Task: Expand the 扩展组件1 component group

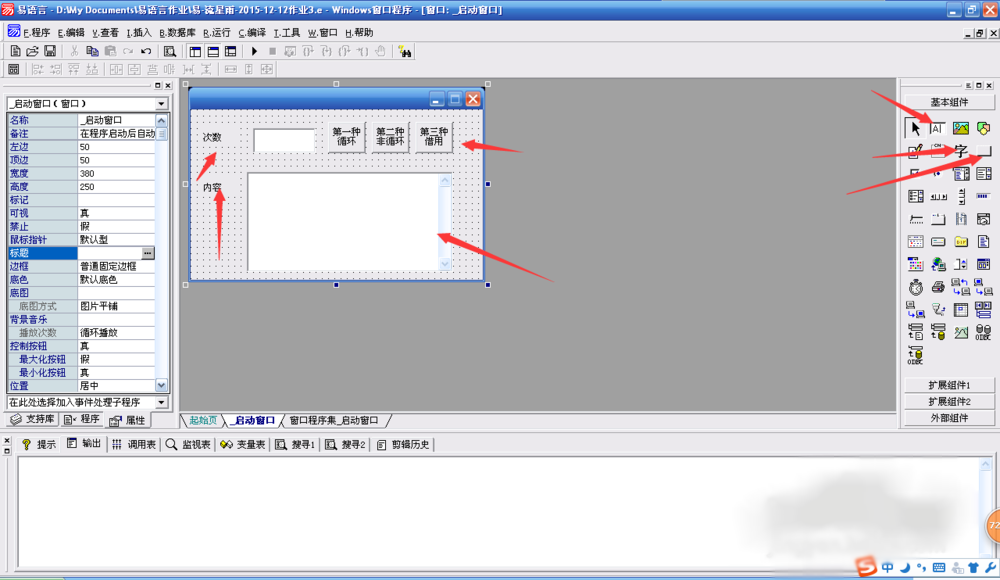Action: coord(949,385)
